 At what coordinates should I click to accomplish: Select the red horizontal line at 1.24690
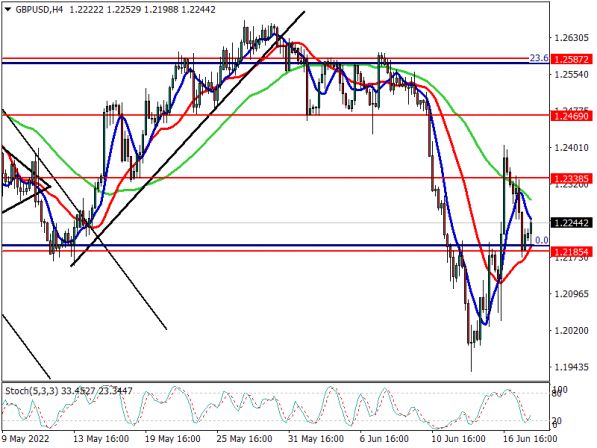(x=276, y=115)
